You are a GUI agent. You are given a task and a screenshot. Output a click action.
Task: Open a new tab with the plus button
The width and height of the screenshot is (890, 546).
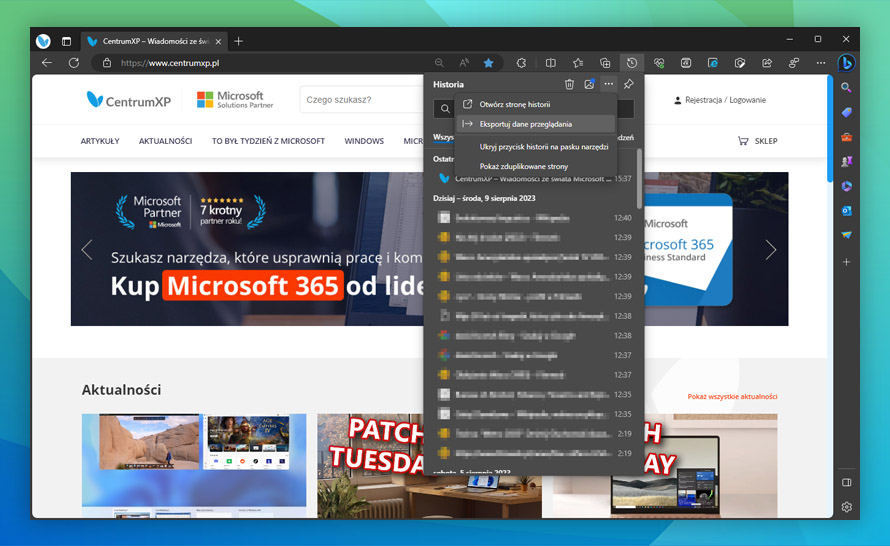coord(238,41)
